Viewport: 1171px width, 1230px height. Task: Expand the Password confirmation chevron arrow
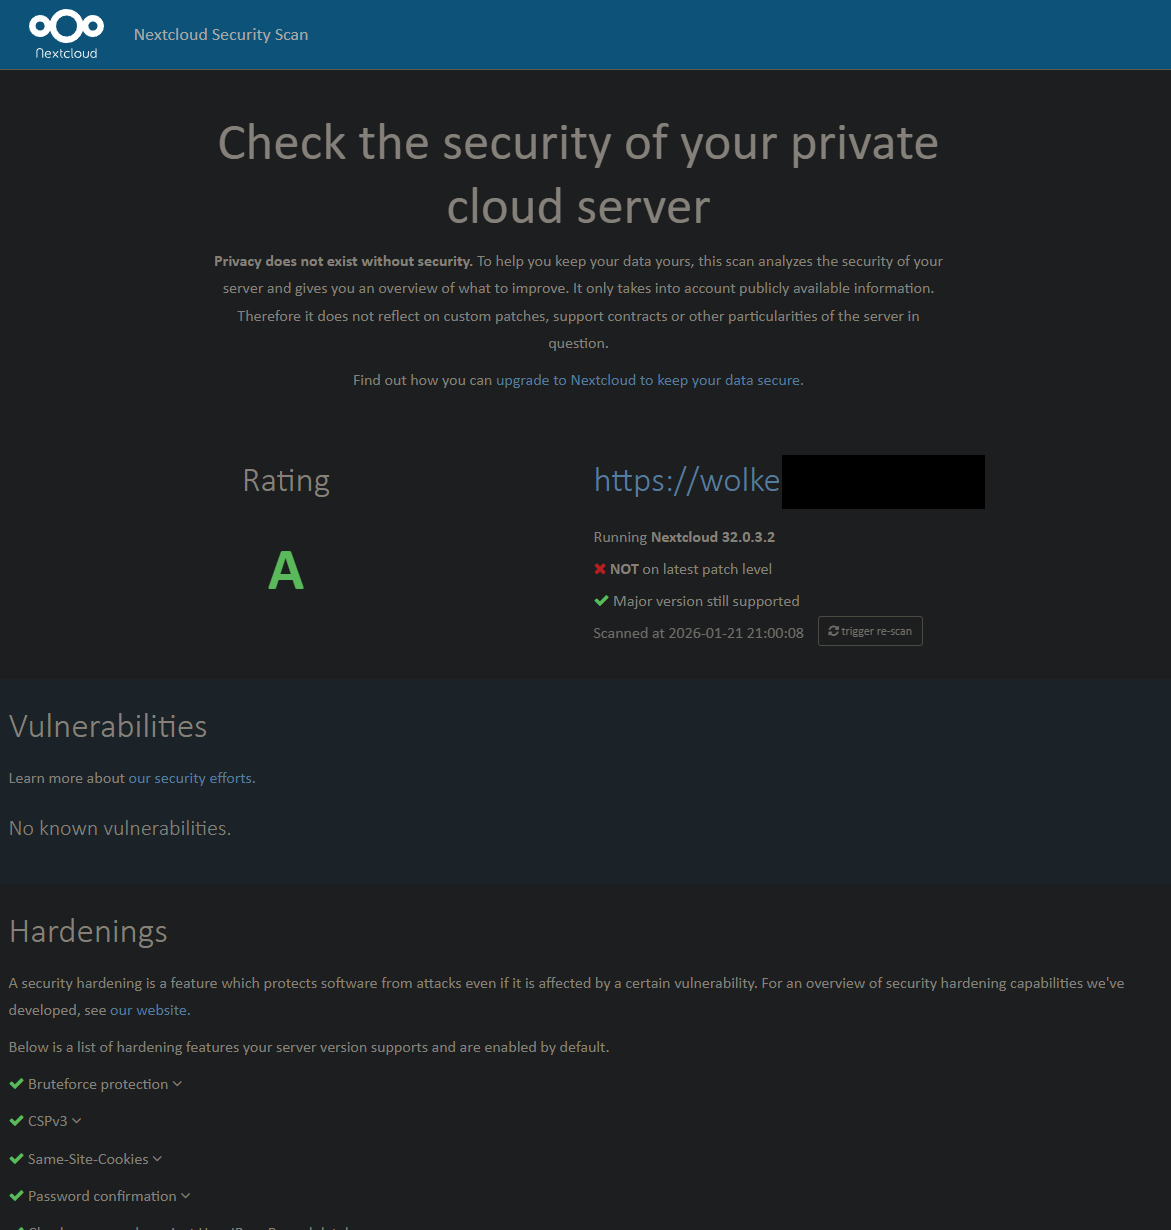click(x=185, y=1196)
